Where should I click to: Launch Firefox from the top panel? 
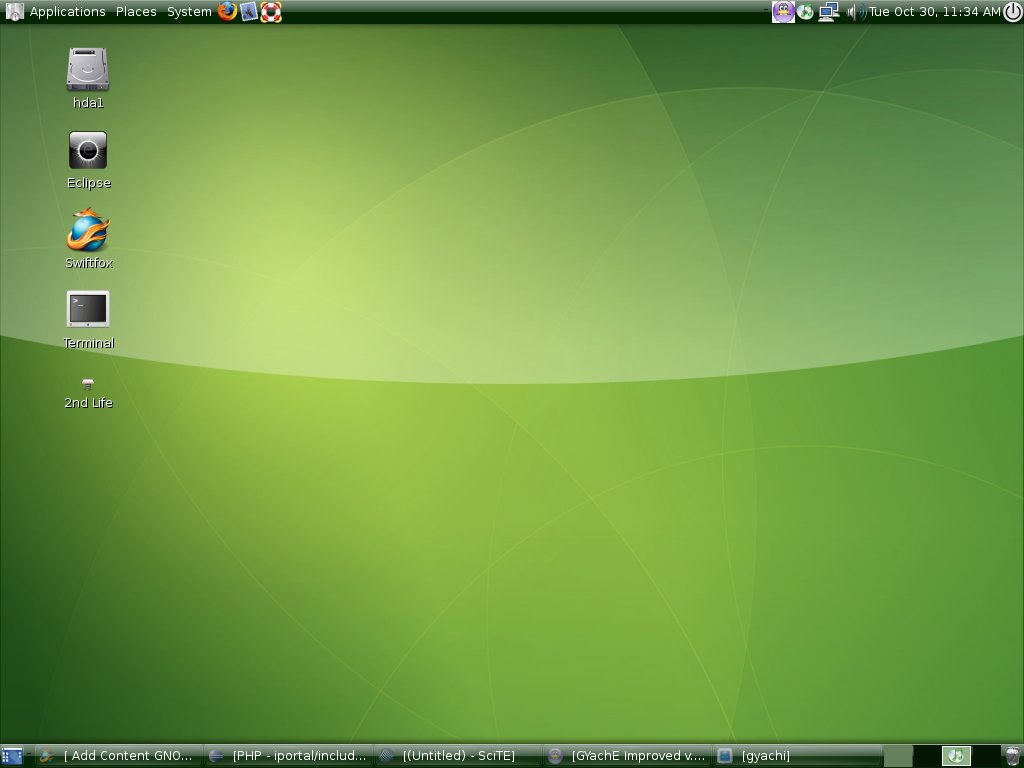coord(227,11)
